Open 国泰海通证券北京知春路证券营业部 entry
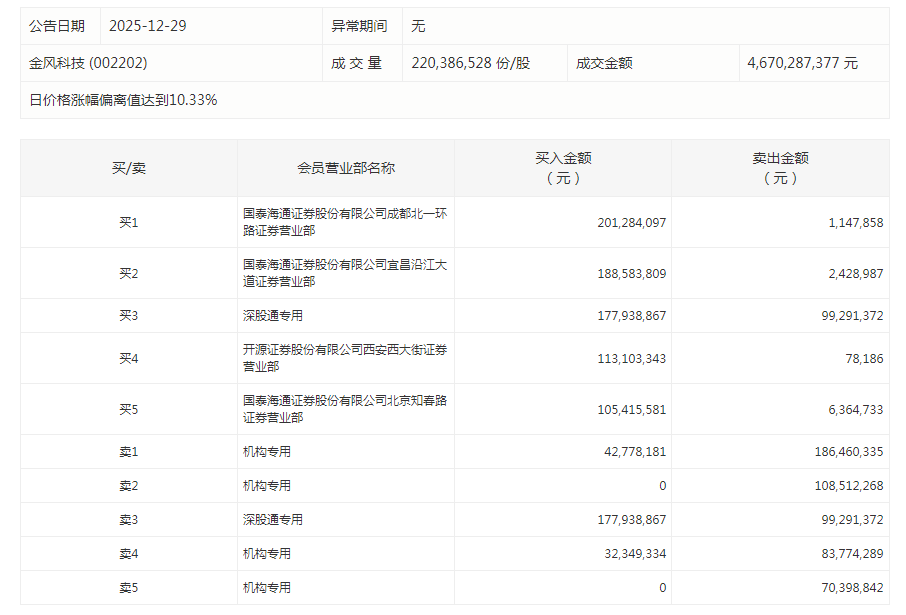 pos(344,409)
